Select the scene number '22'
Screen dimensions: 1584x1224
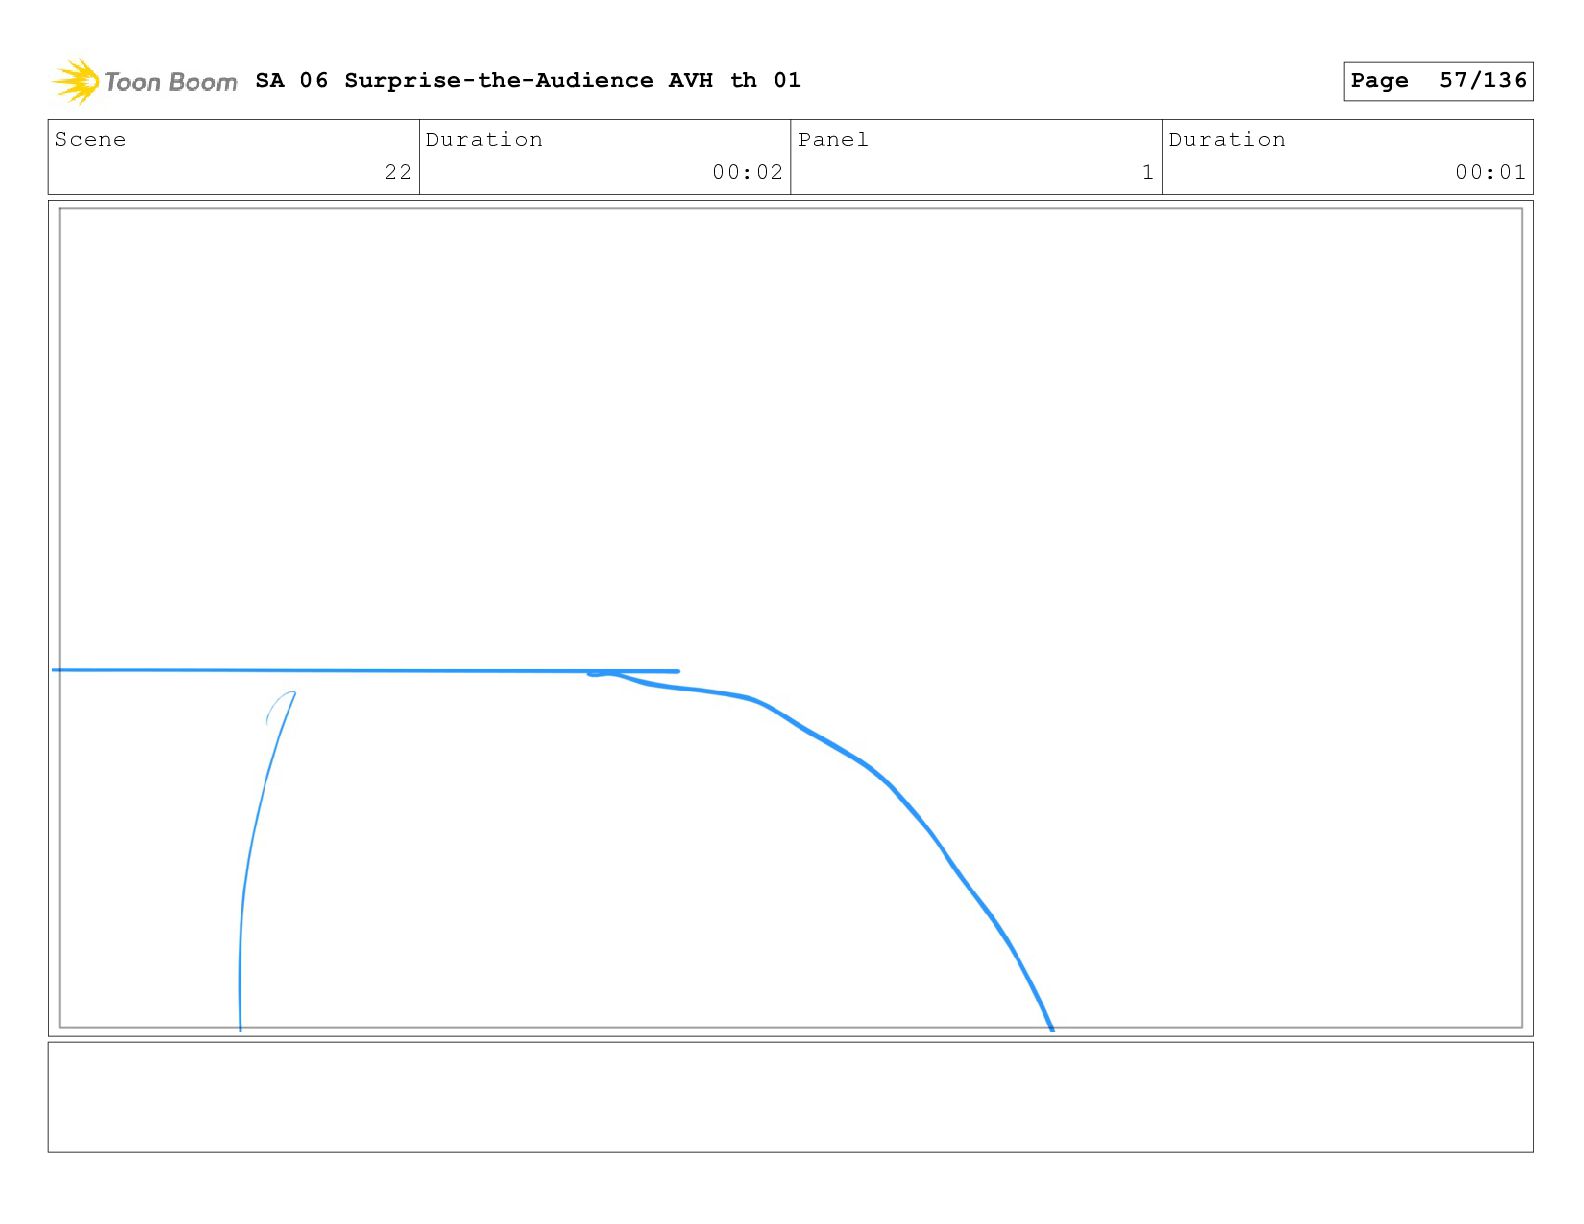click(x=398, y=172)
